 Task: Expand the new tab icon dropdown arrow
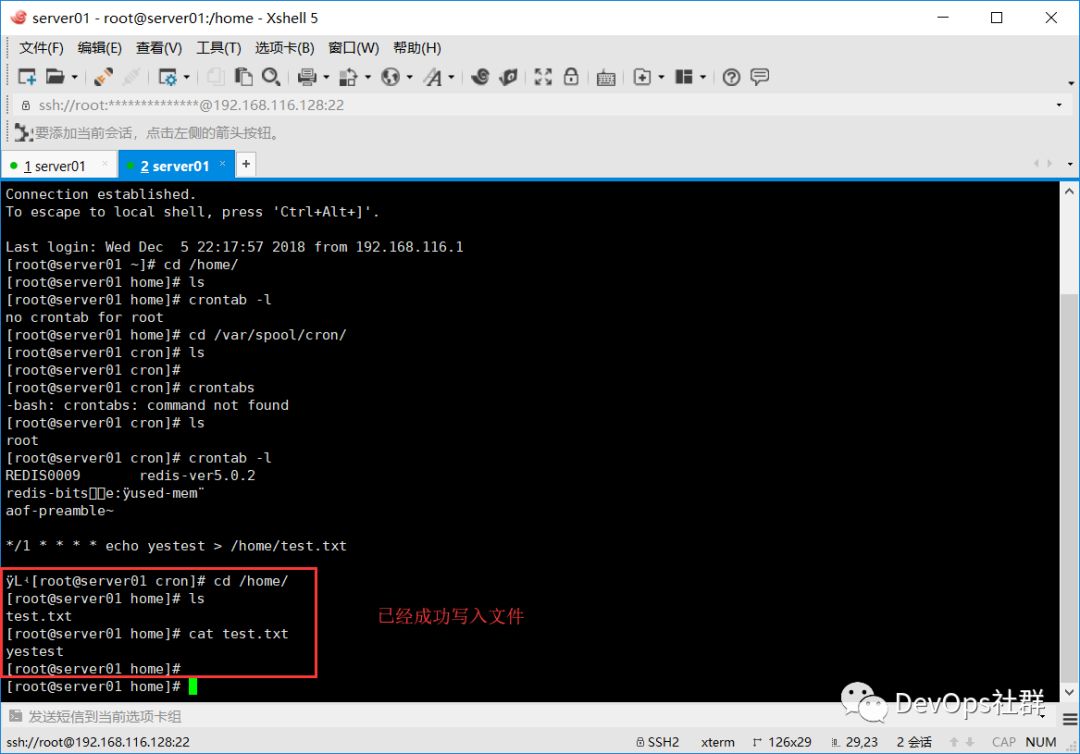tap(661, 77)
